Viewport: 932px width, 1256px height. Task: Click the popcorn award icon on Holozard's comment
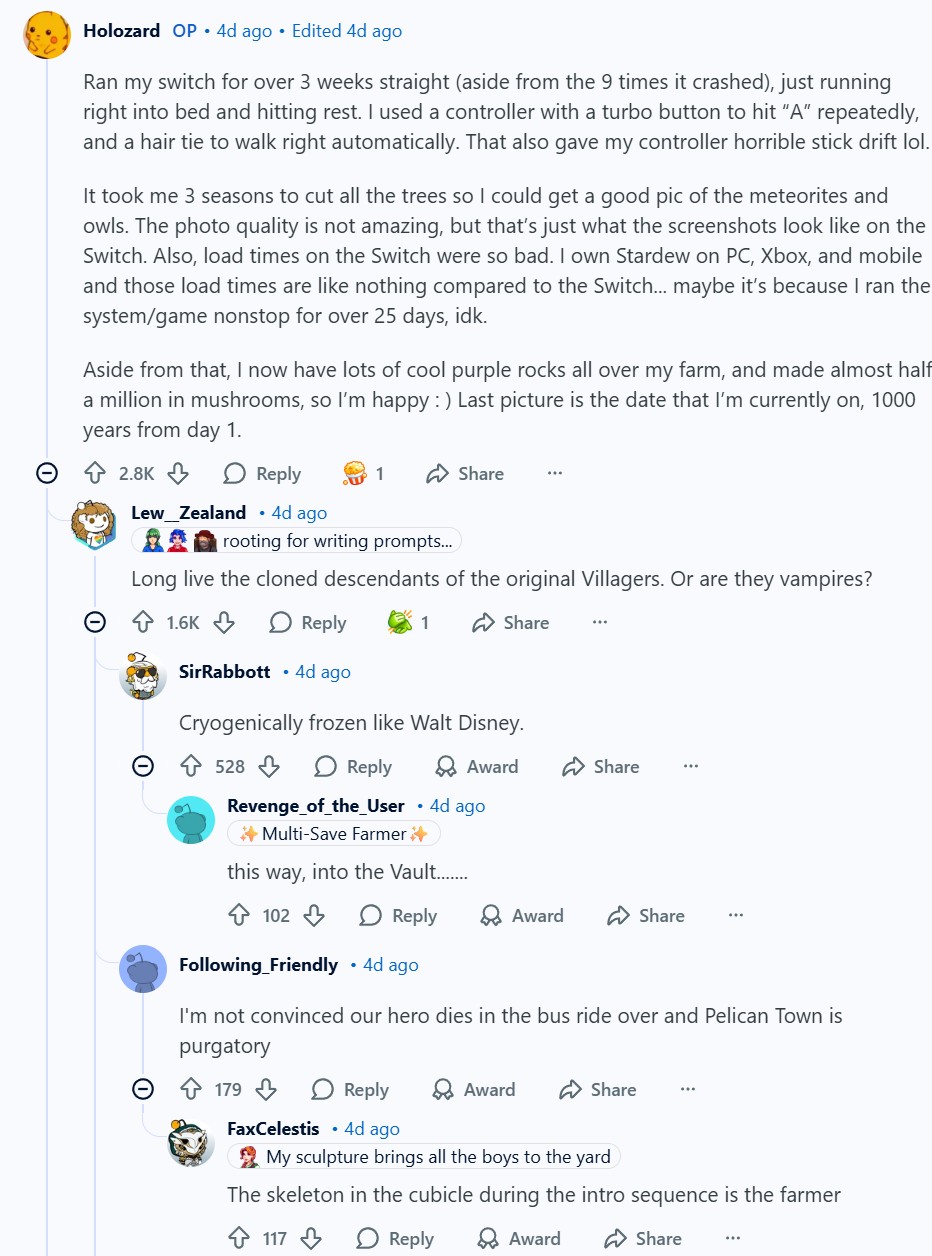click(355, 474)
